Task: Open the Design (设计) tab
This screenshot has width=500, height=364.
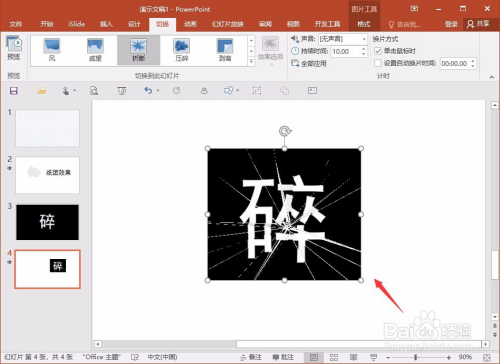Action: 134,24
